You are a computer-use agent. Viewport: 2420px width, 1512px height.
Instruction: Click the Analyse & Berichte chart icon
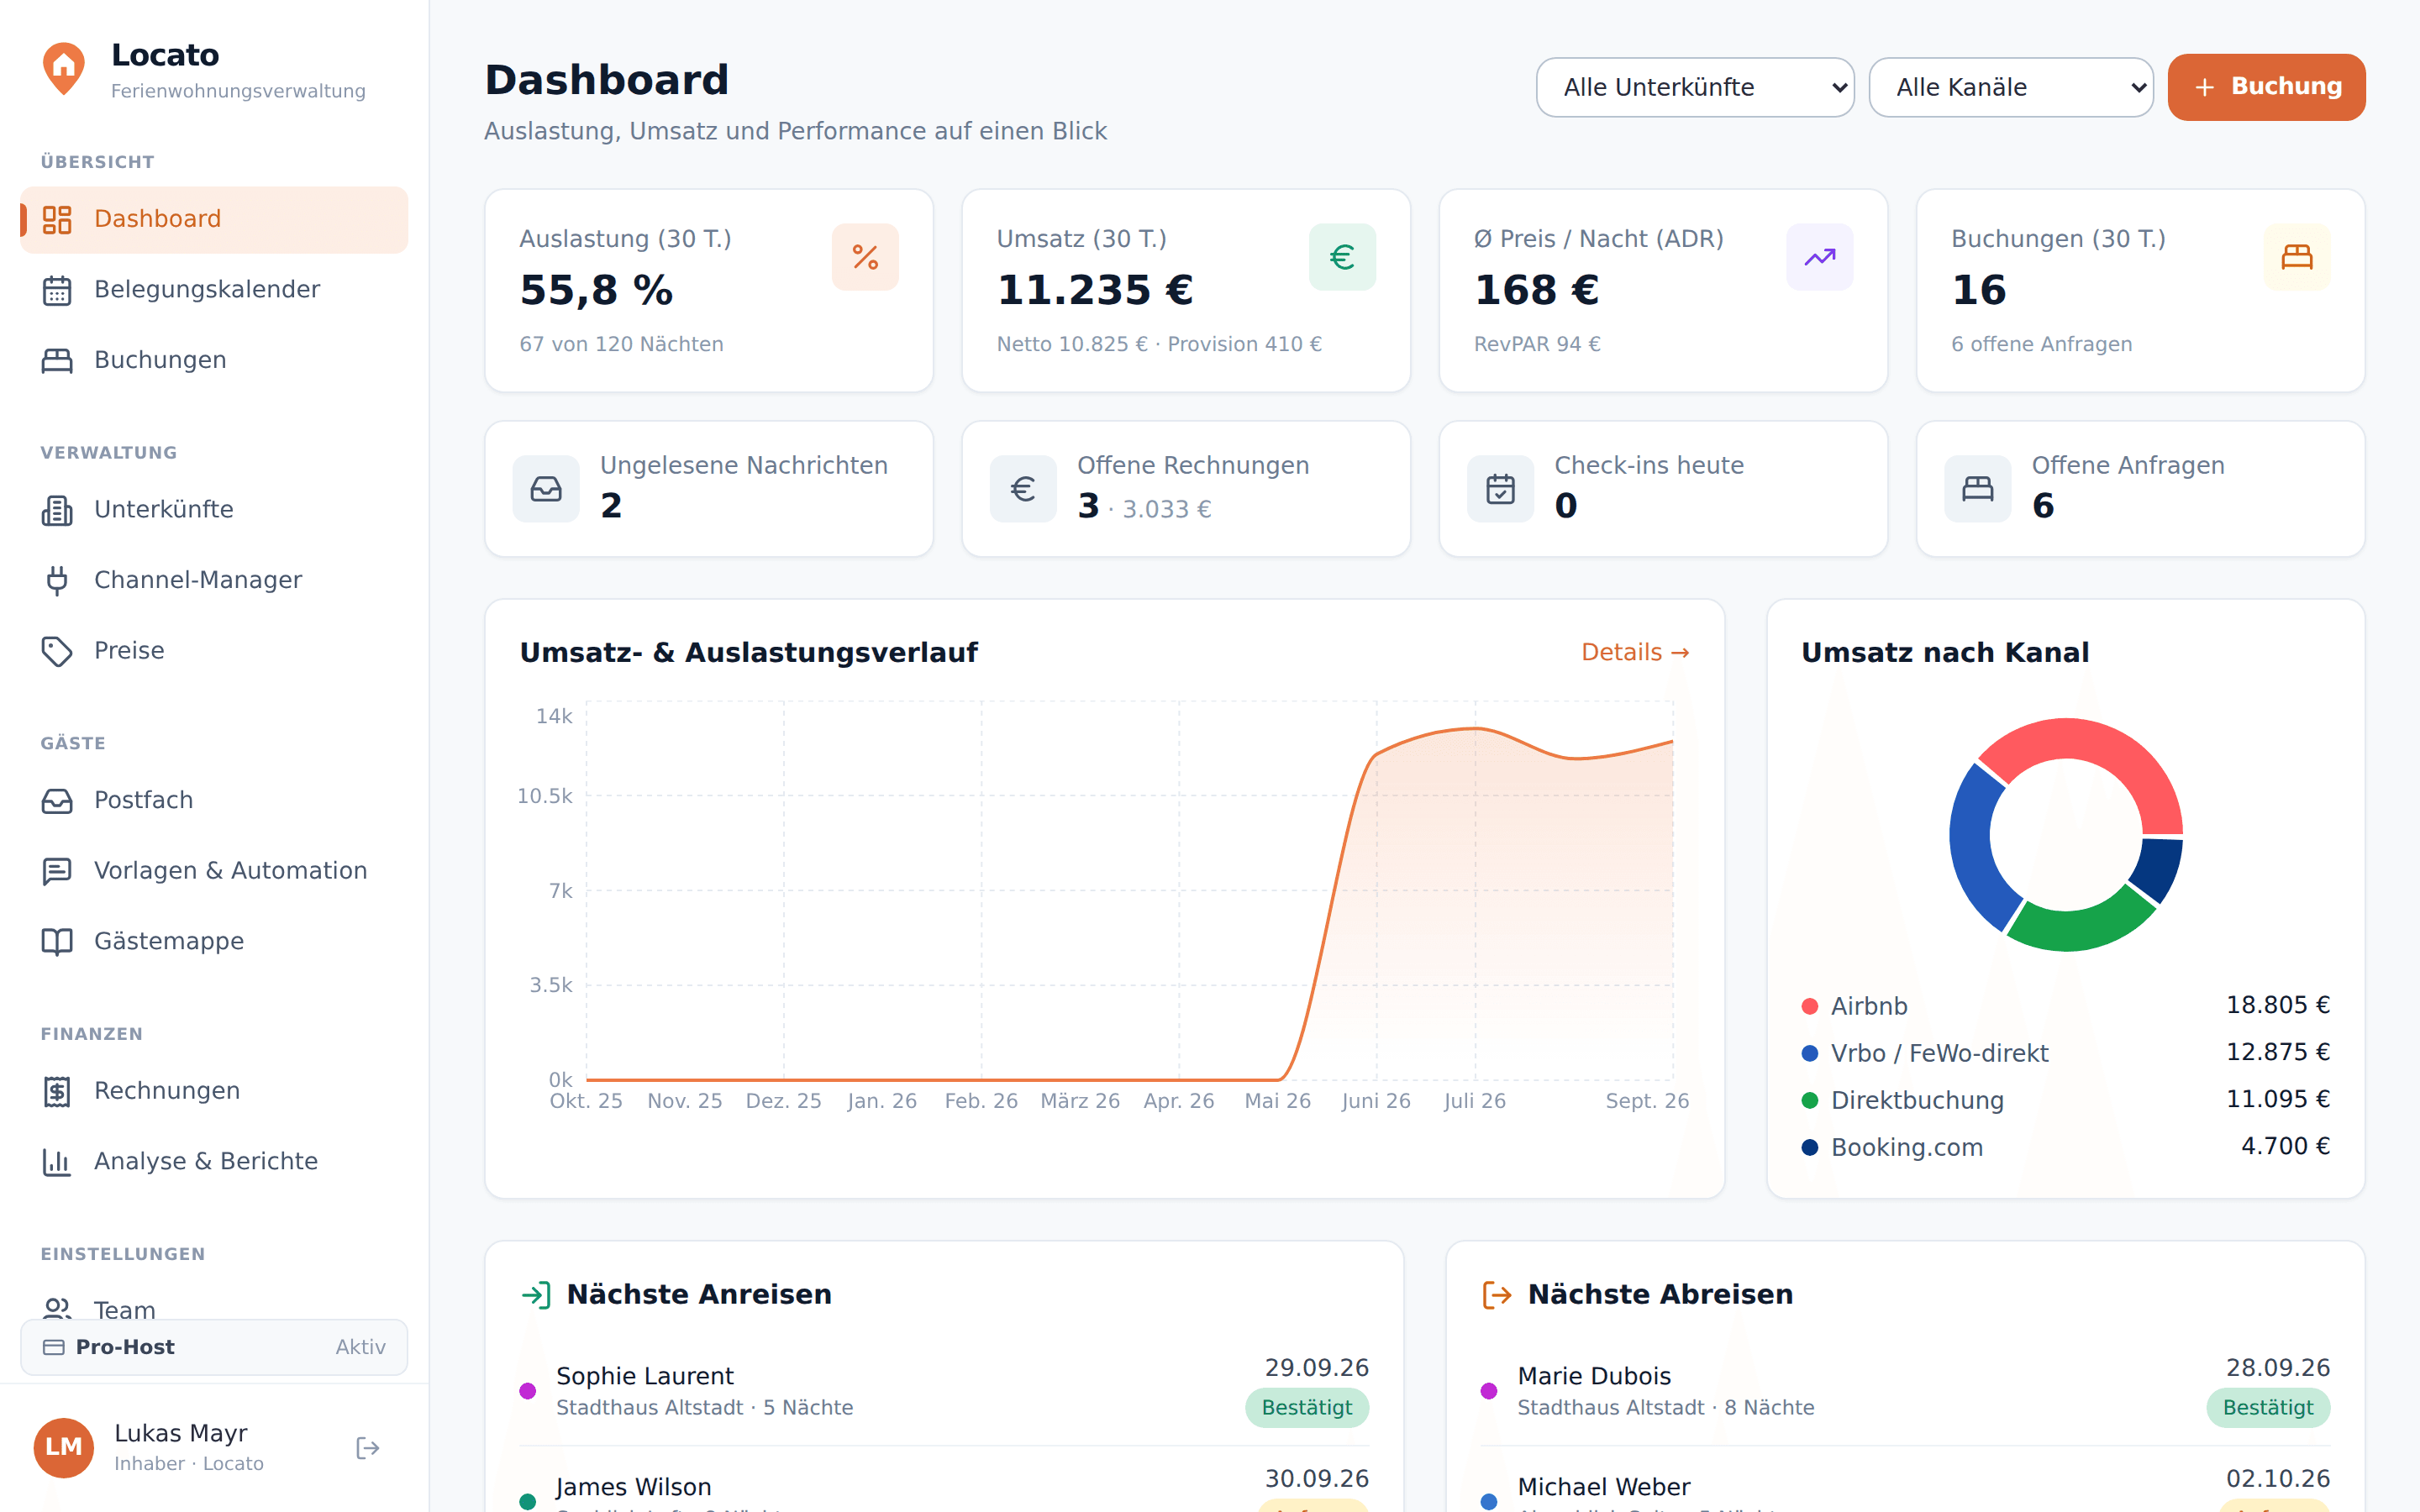coord(57,1161)
